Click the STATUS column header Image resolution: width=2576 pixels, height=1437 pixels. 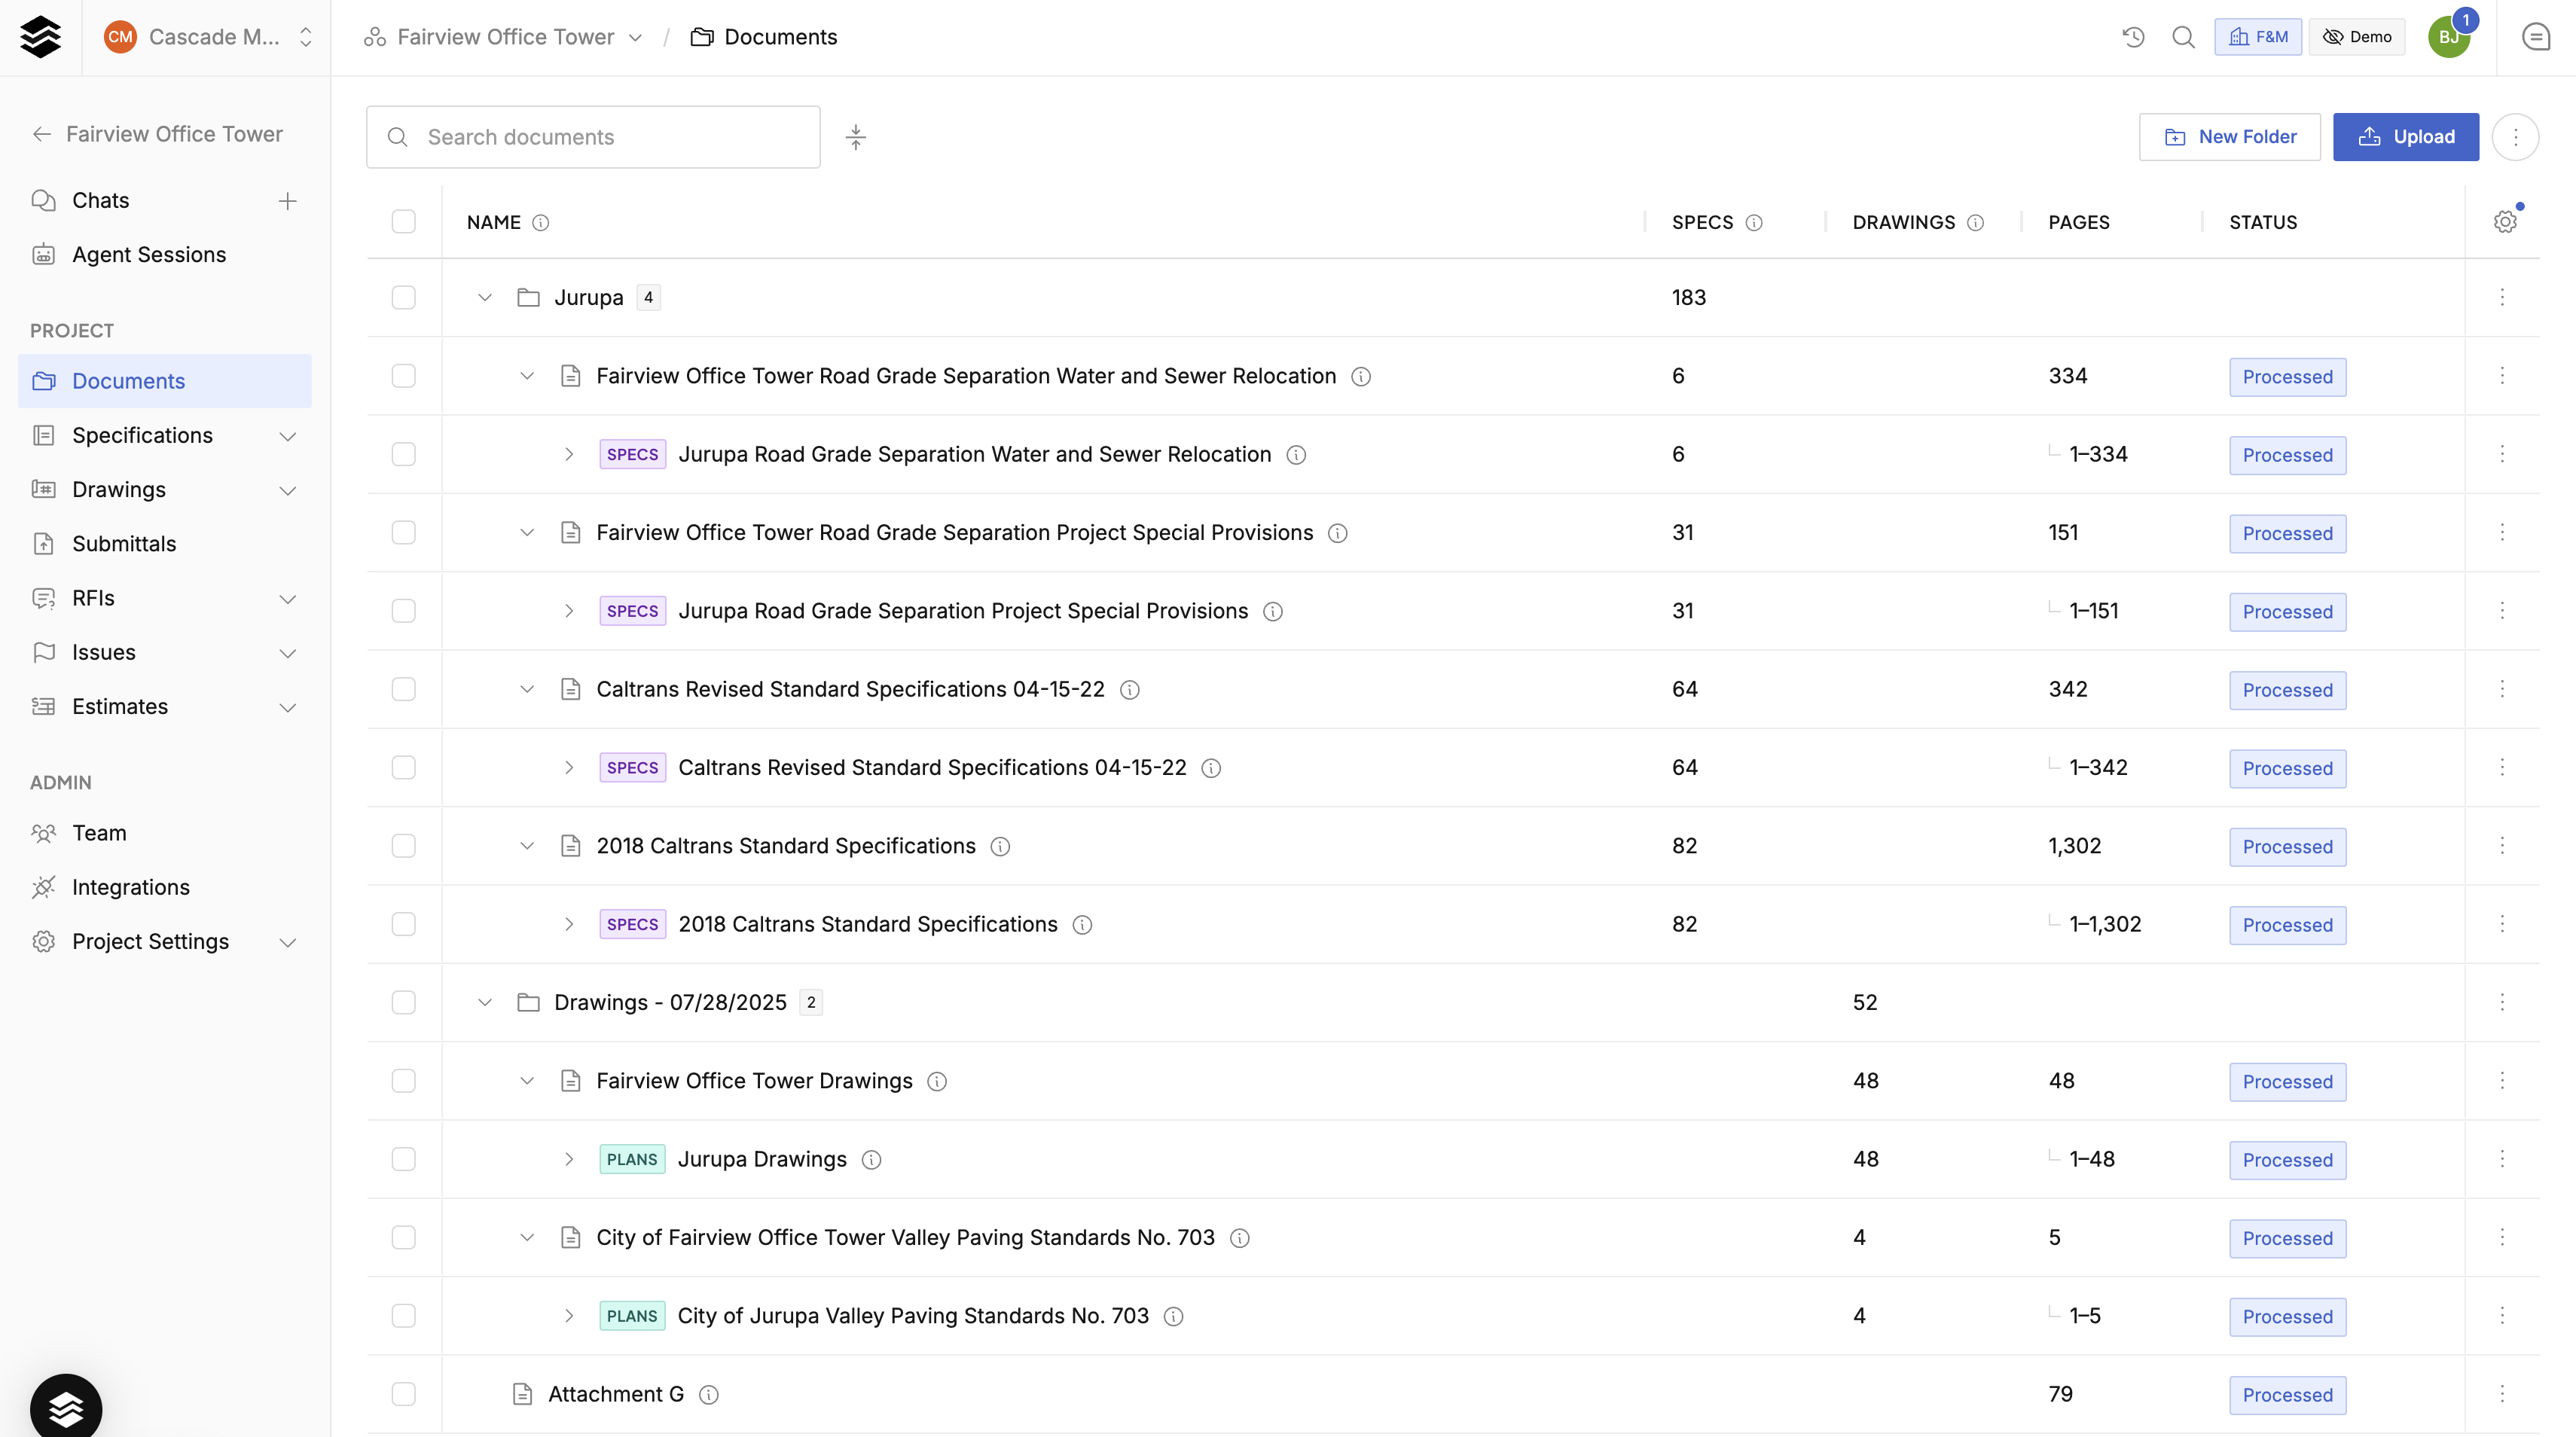coord(2263,222)
